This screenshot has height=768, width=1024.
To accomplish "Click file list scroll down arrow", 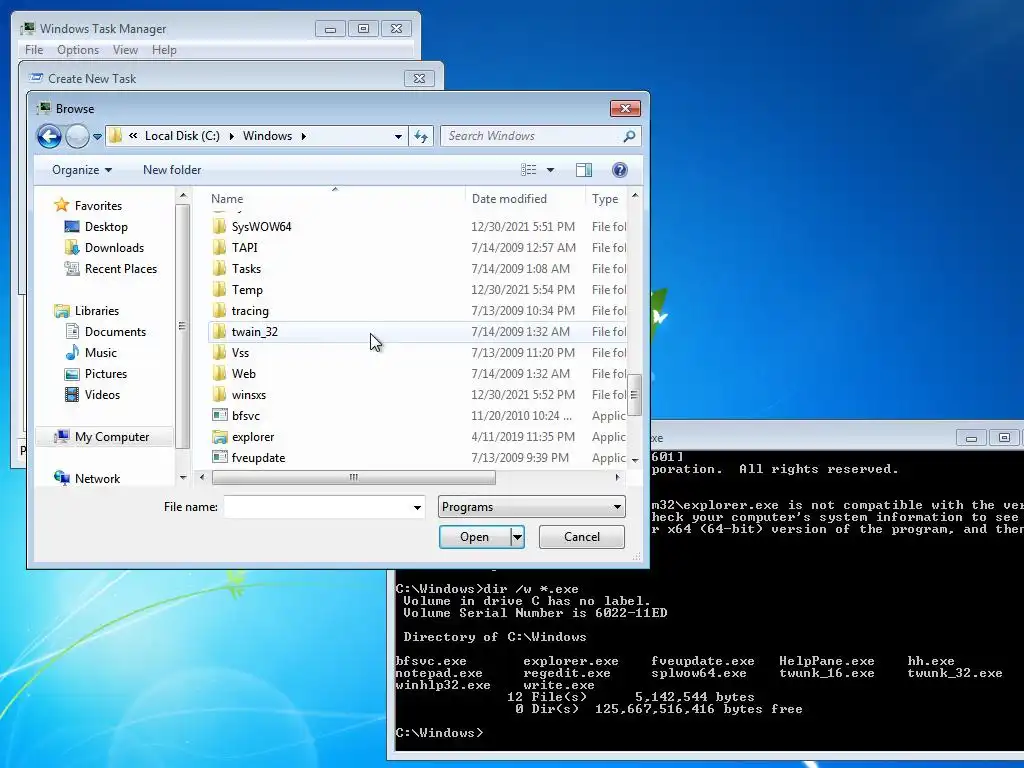I will pos(635,460).
